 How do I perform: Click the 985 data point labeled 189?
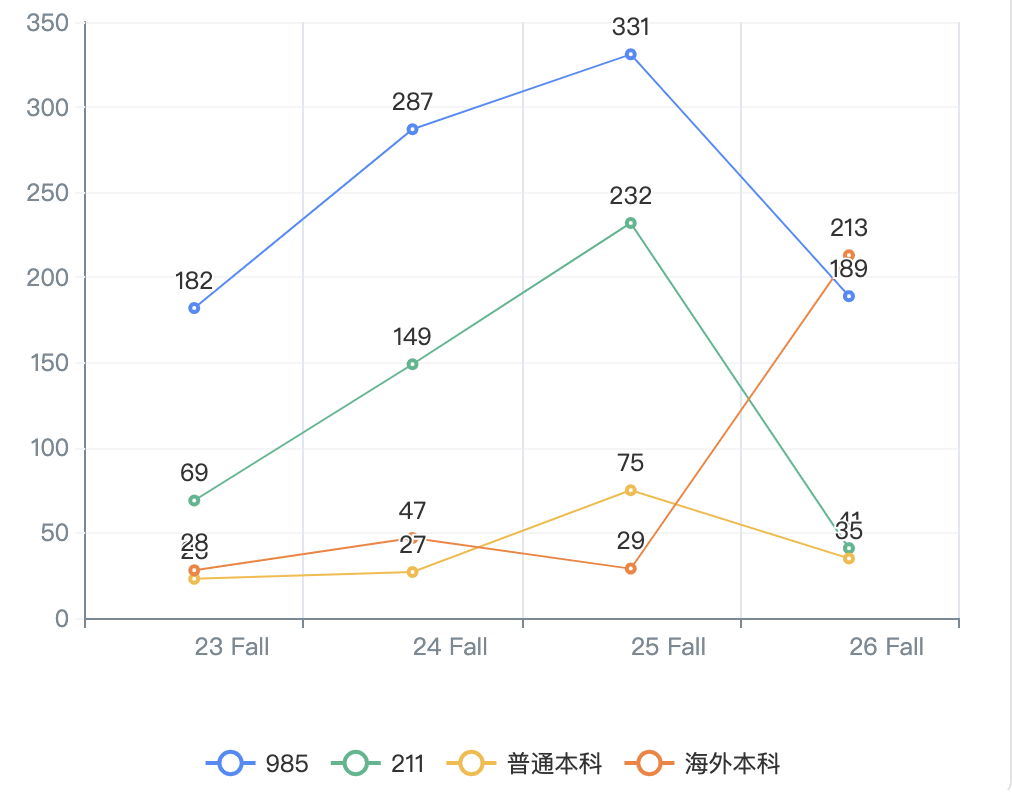click(x=849, y=296)
